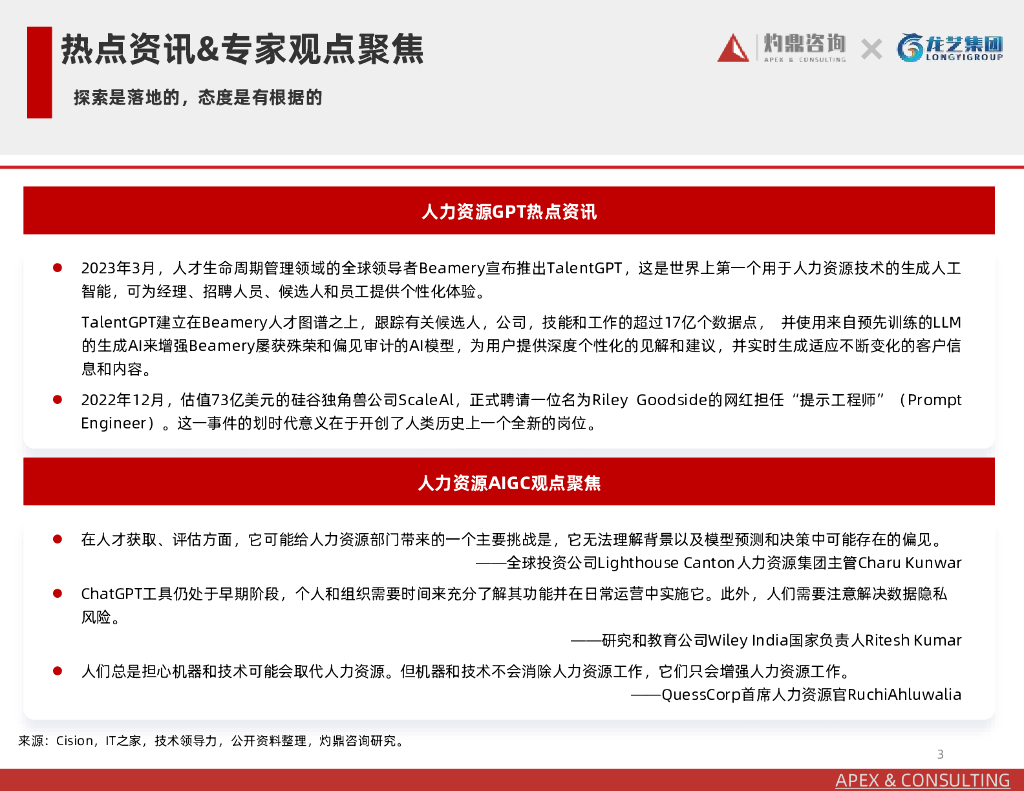
Task: Click the 龙艺集团 brand name text
Action: click(x=964, y=44)
